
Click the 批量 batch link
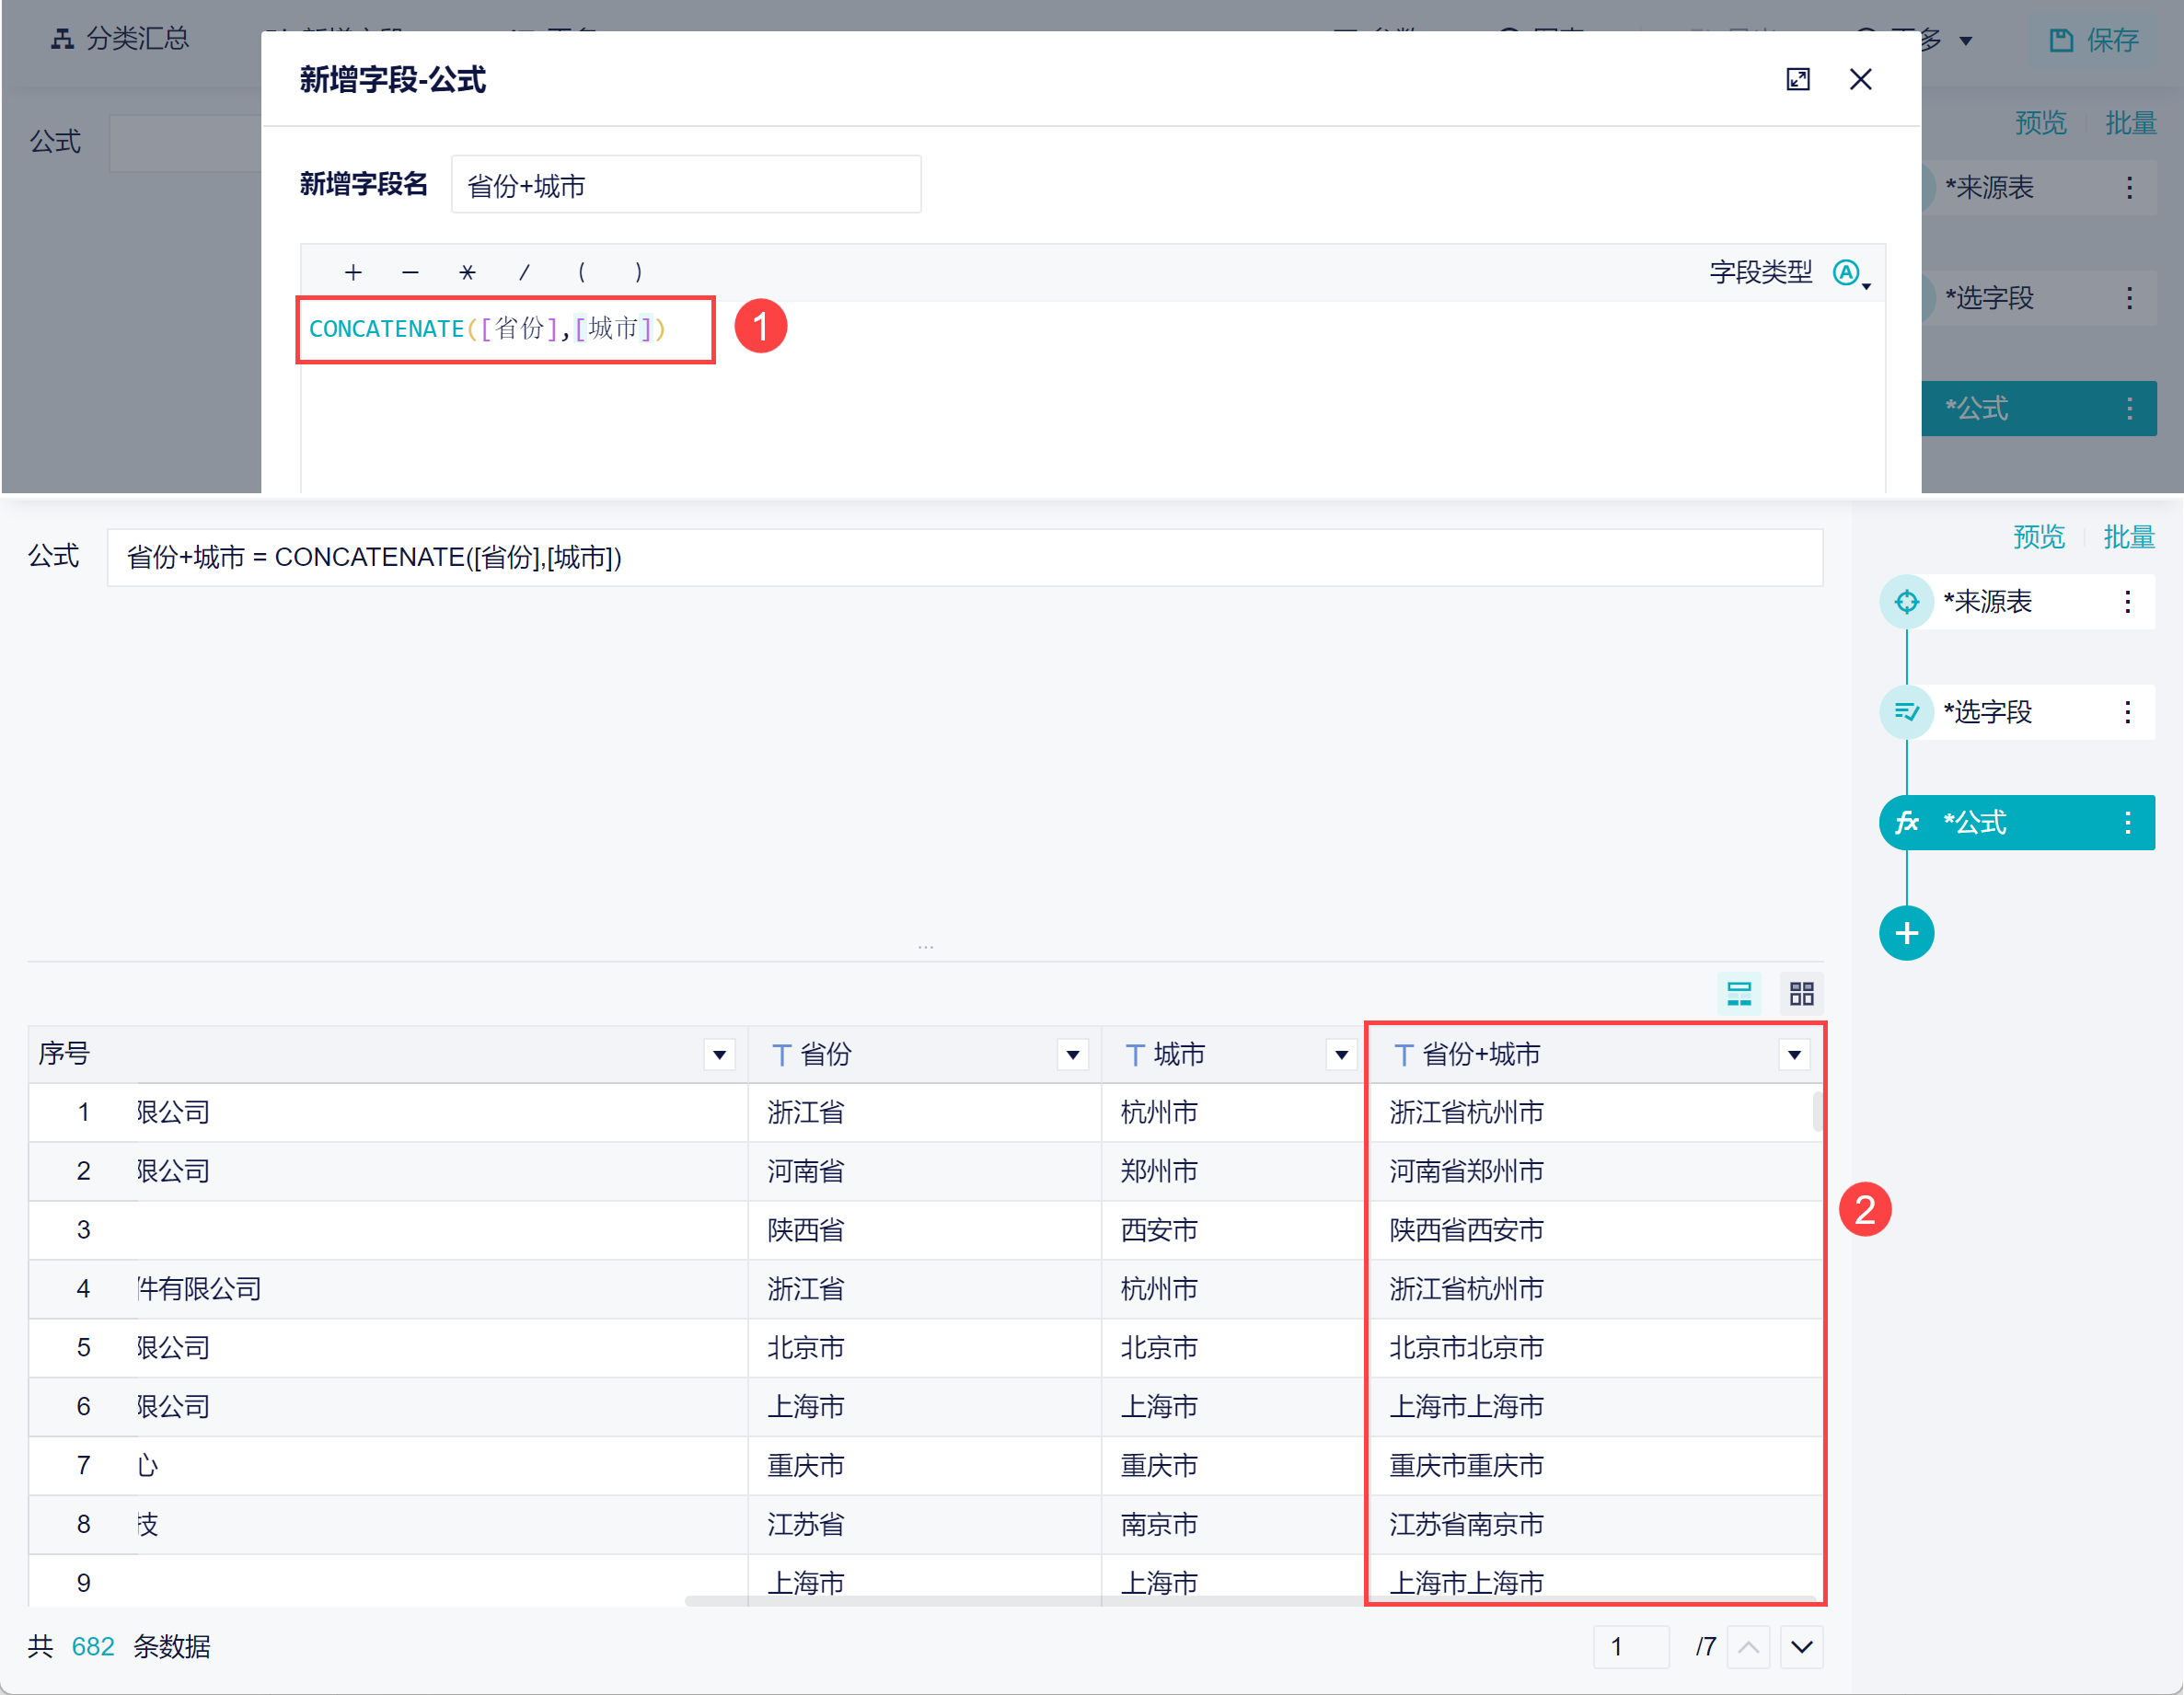click(x=2128, y=537)
